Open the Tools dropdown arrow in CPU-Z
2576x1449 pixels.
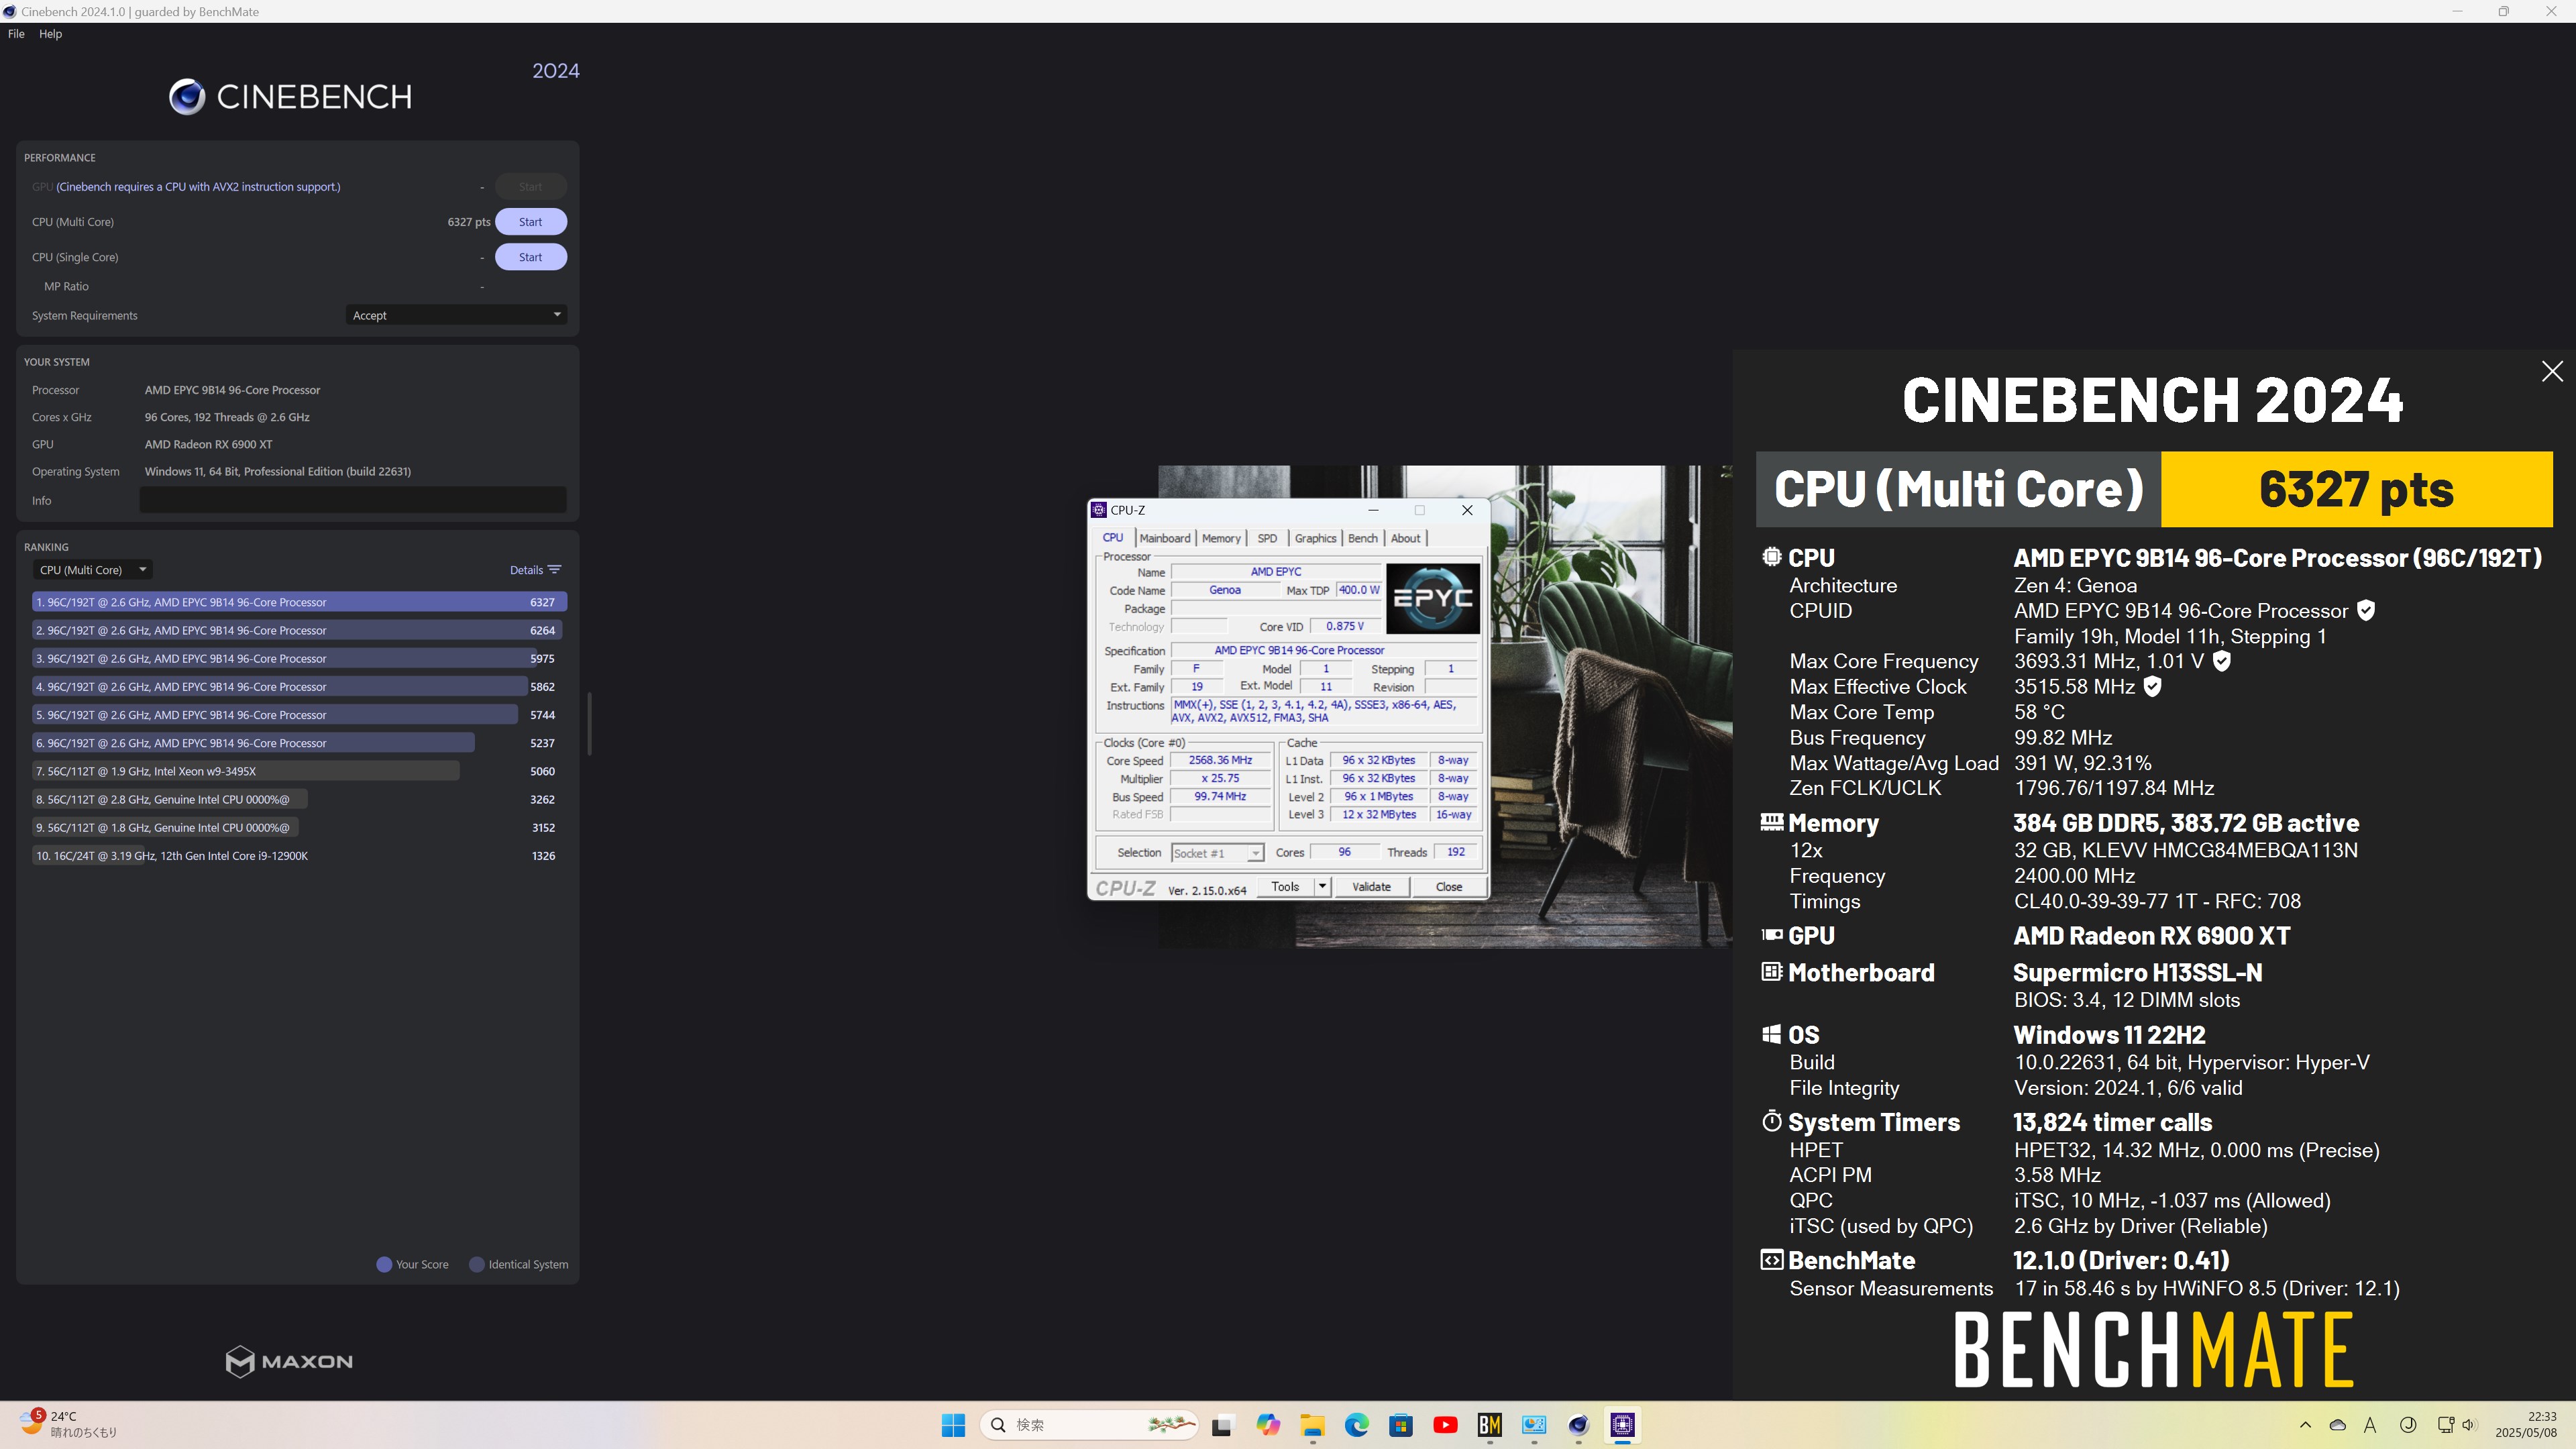(1322, 887)
